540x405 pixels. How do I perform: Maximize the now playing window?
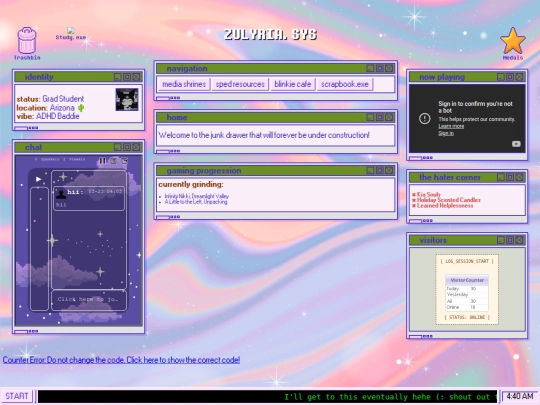[x=510, y=77]
